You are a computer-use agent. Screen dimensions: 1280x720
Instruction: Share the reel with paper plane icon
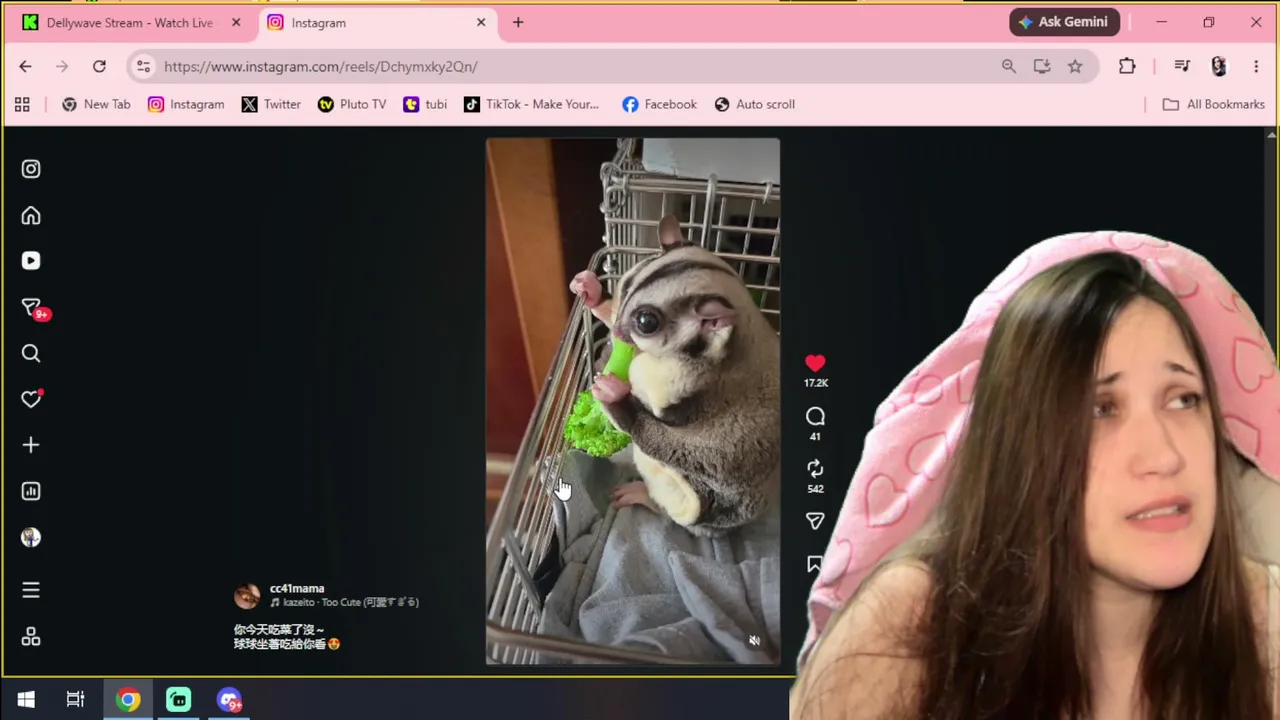coord(815,521)
